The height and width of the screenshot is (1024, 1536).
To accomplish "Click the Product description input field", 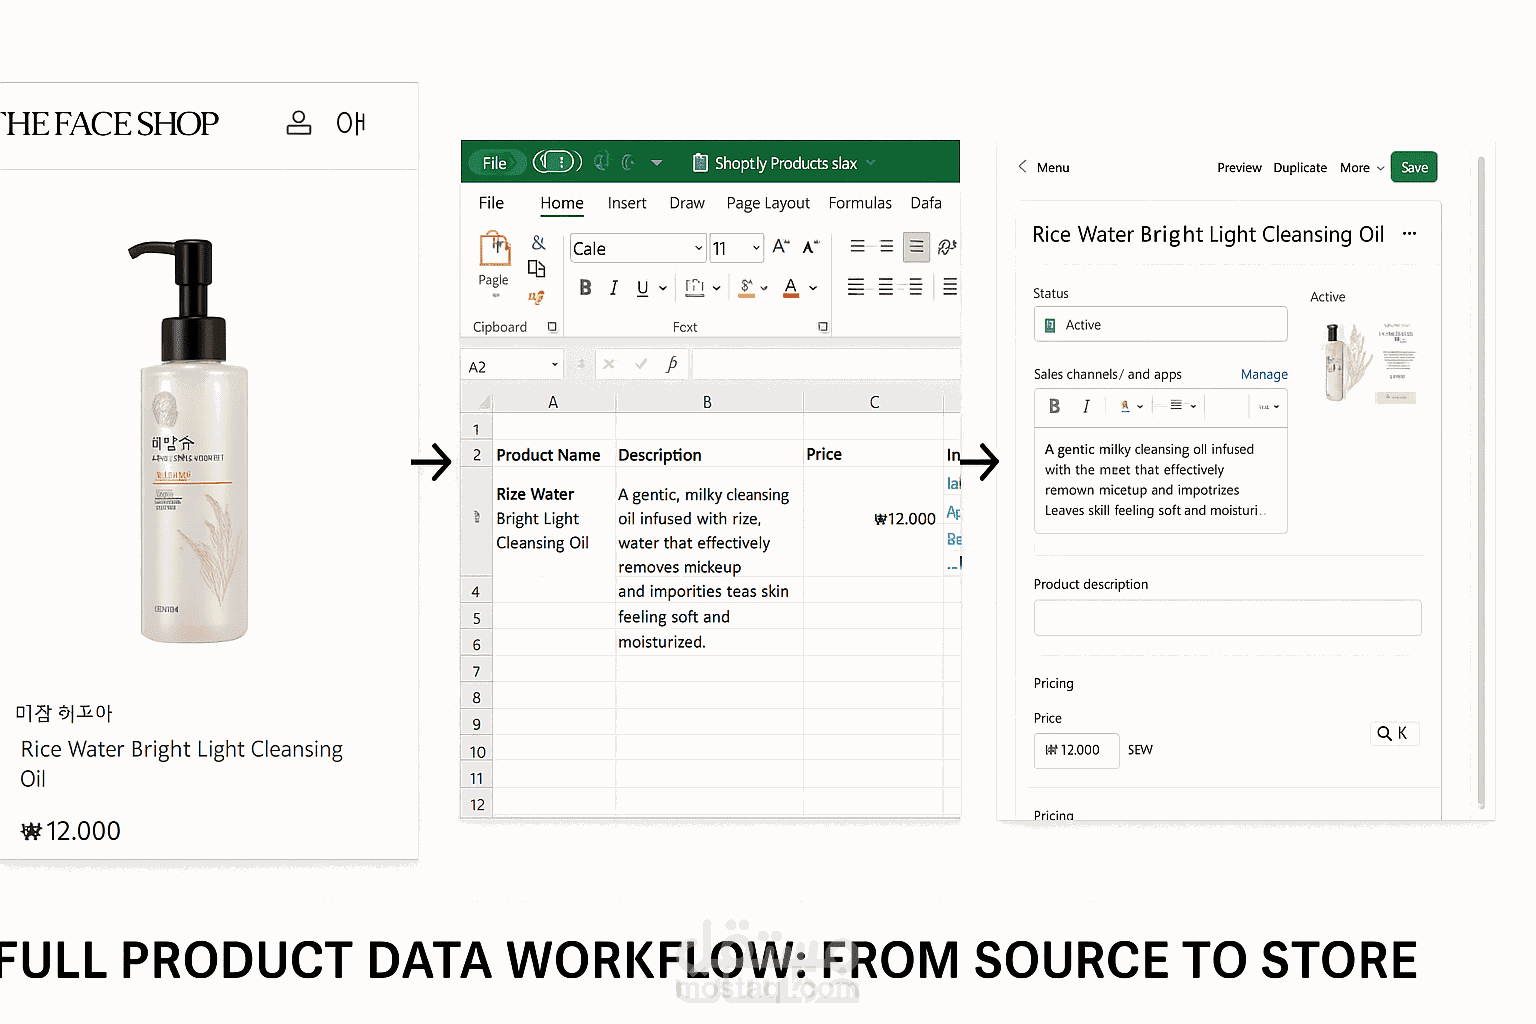I will click(x=1227, y=618).
